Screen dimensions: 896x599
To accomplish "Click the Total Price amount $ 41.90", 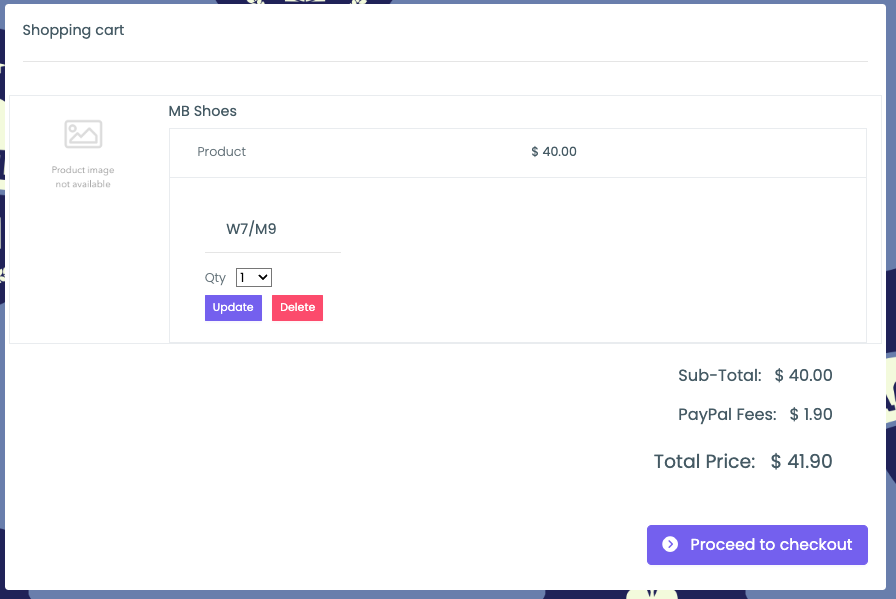I will (801, 461).
